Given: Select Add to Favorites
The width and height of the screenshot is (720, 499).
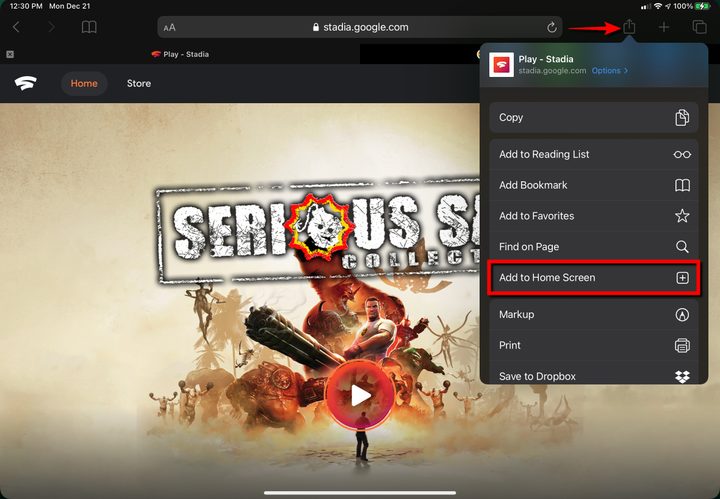Looking at the screenshot, I should tap(594, 216).
